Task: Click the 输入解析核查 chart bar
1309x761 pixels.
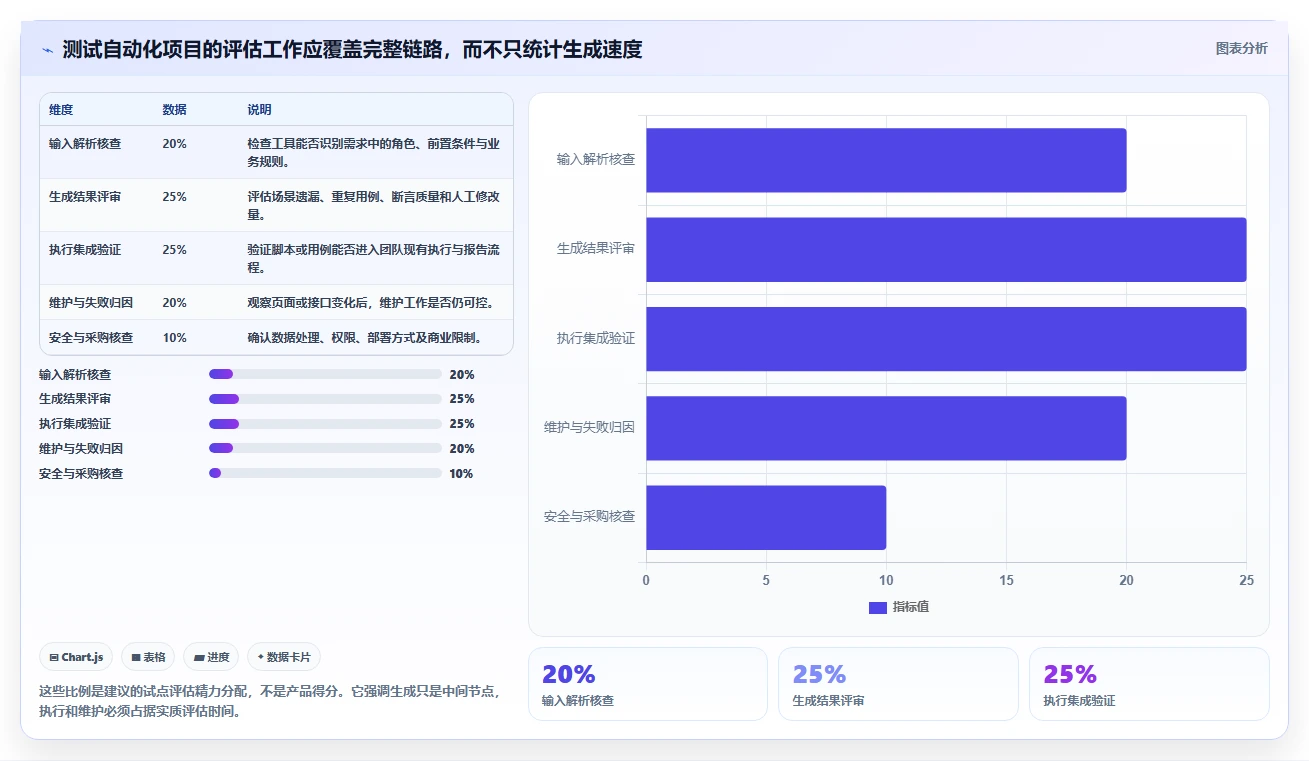Action: pos(886,160)
